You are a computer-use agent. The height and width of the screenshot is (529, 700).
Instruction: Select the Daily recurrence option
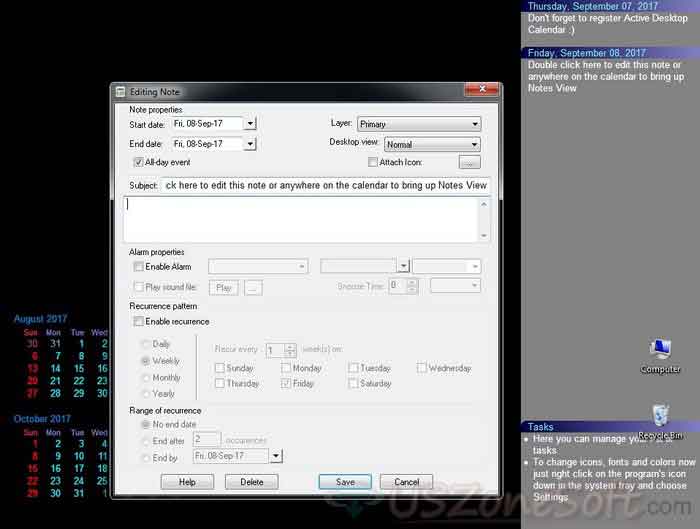146,344
